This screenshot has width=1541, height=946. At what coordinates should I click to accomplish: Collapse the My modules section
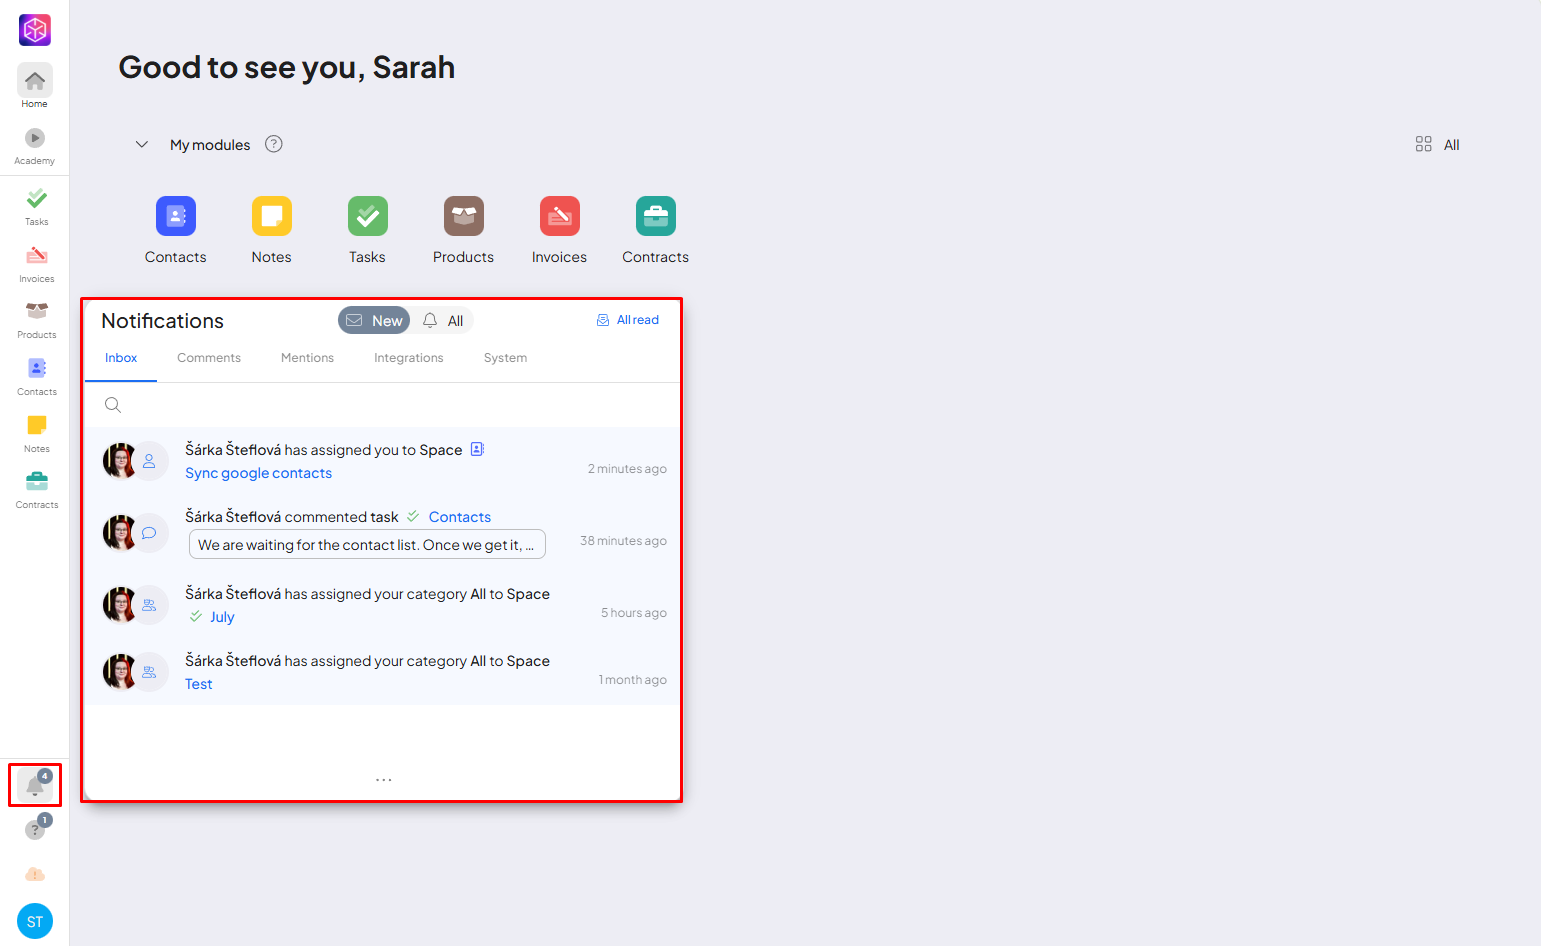pyautogui.click(x=142, y=145)
